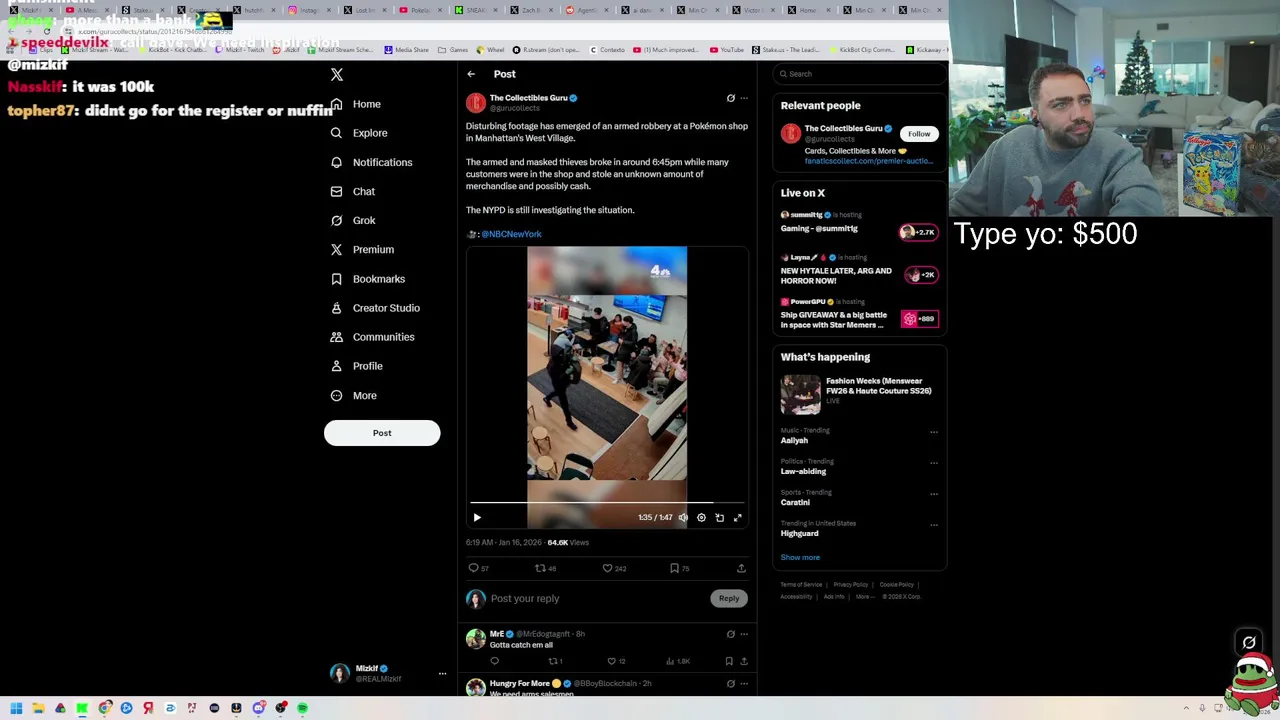The image size is (1280, 720).
Task: Toggle picture-in-picture for the video
Action: tap(719, 518)
